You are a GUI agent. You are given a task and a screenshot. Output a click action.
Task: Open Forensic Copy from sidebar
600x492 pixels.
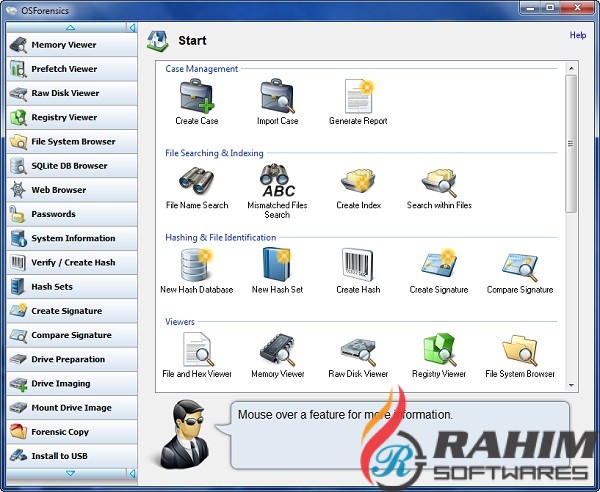pos(72,432)
